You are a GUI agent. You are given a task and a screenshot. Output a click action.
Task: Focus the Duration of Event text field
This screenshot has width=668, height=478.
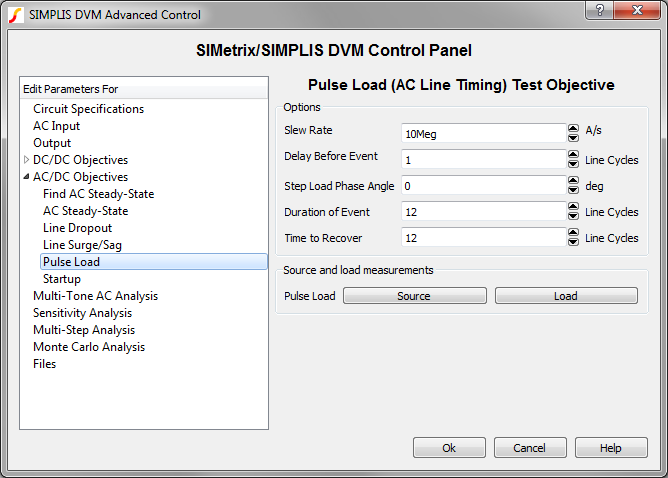pyautogui.click(x=483, y=211)
